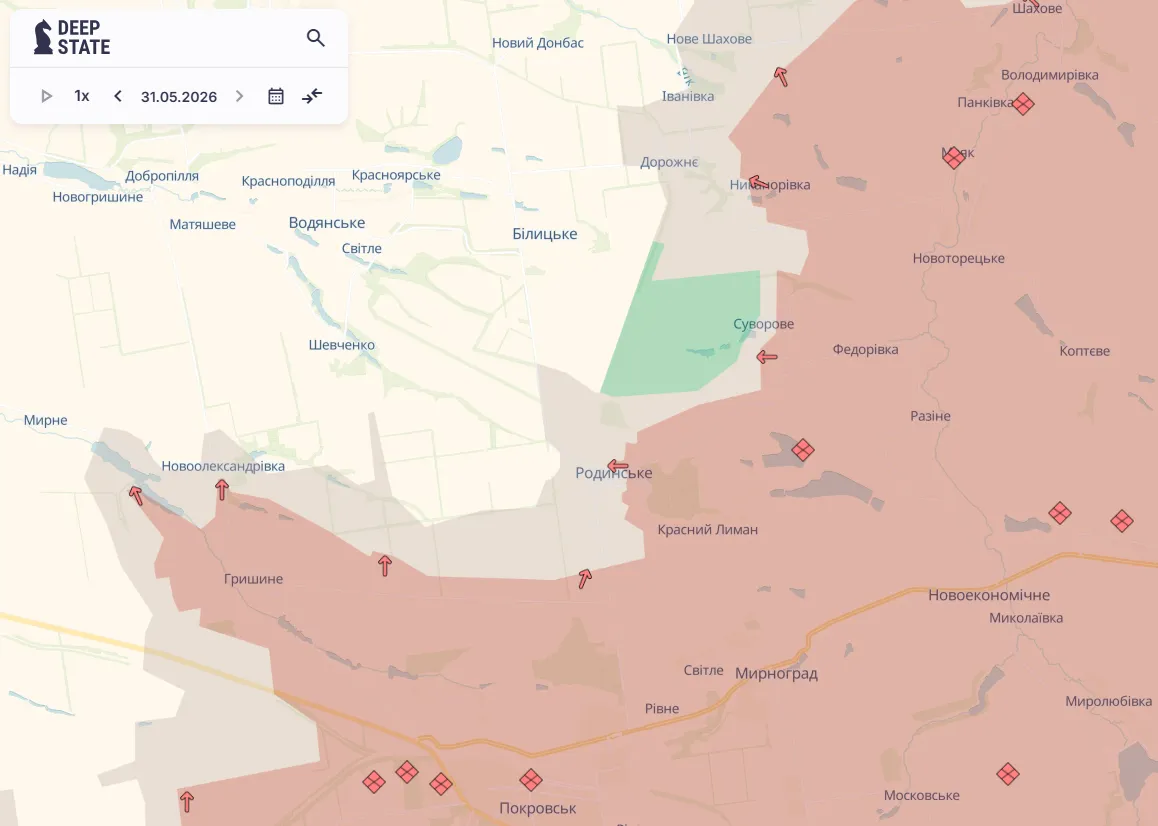Play the timeline animation
The width and height of the screenshot is (1158, 826).
click(x=47, y=96)
